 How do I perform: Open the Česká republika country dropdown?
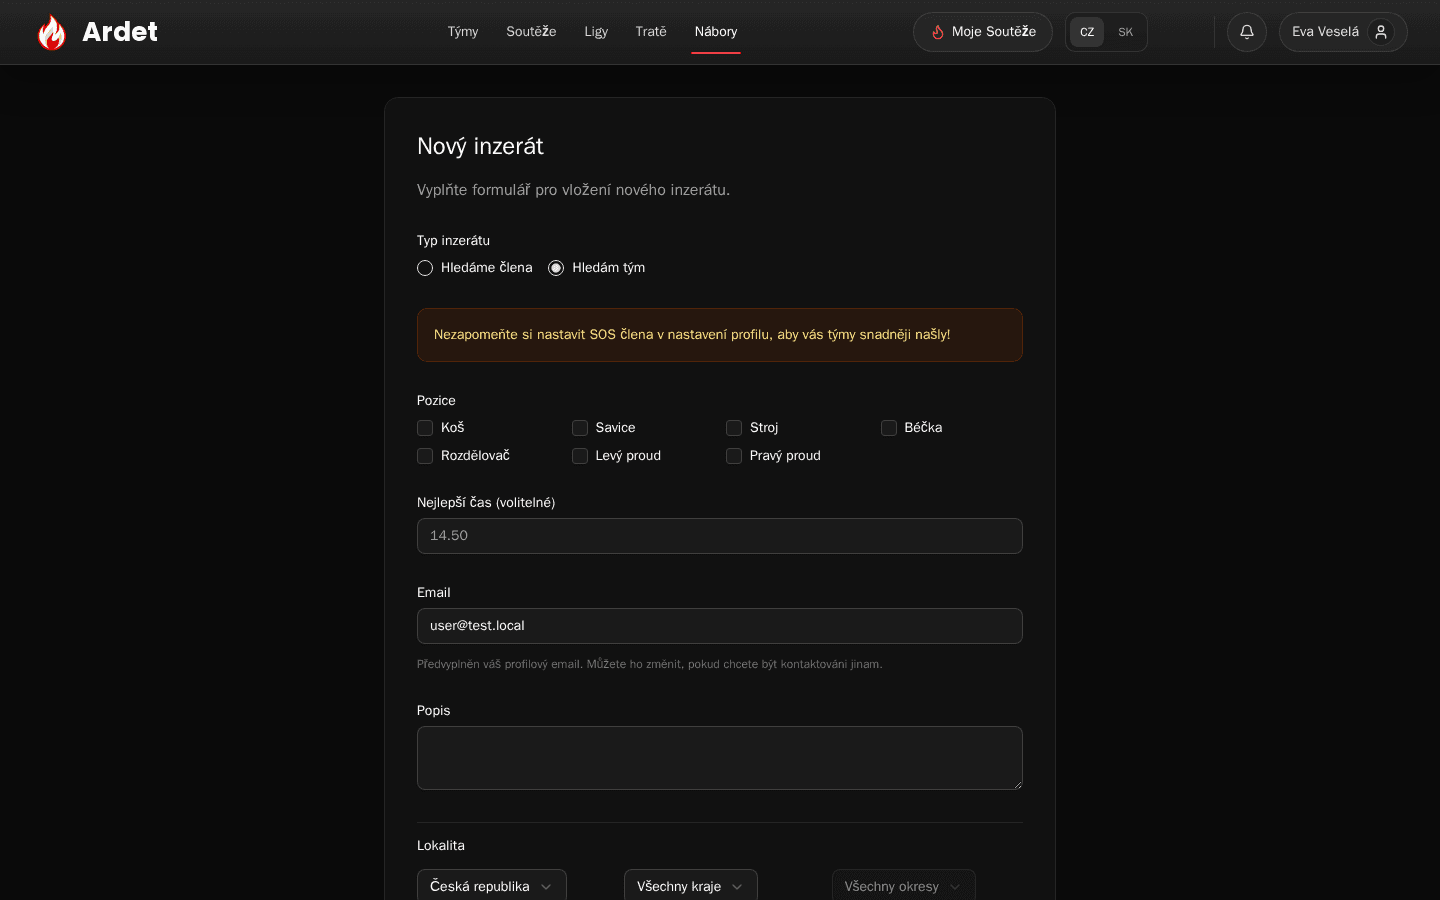(492, 886)
